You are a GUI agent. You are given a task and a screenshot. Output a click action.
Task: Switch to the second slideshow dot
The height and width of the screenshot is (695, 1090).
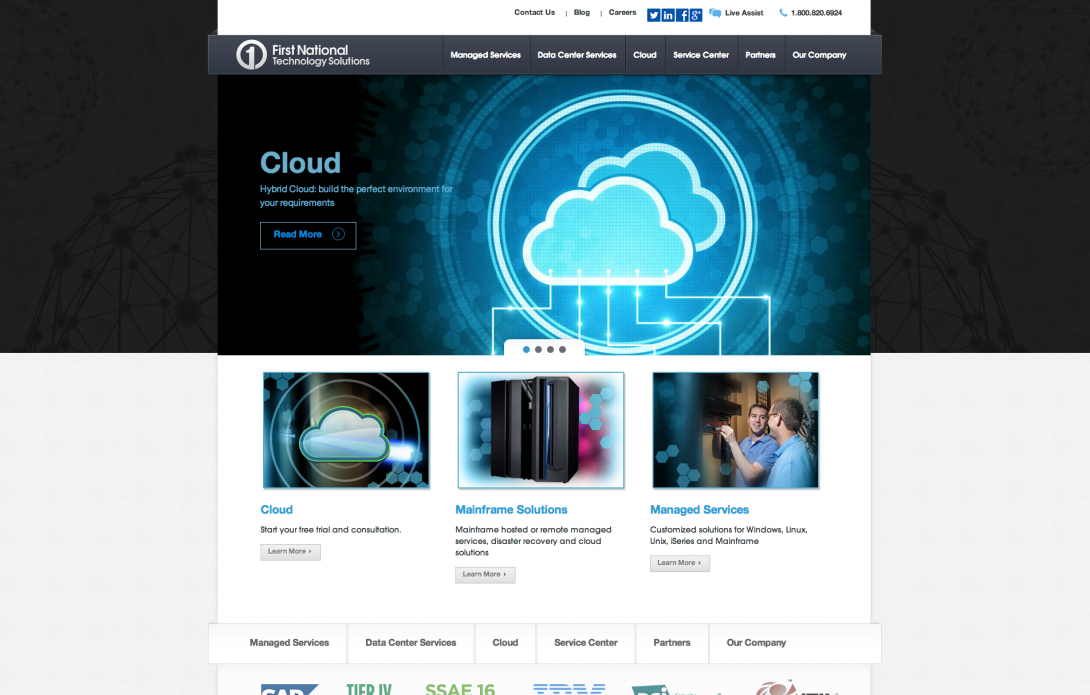pos(538,350)
